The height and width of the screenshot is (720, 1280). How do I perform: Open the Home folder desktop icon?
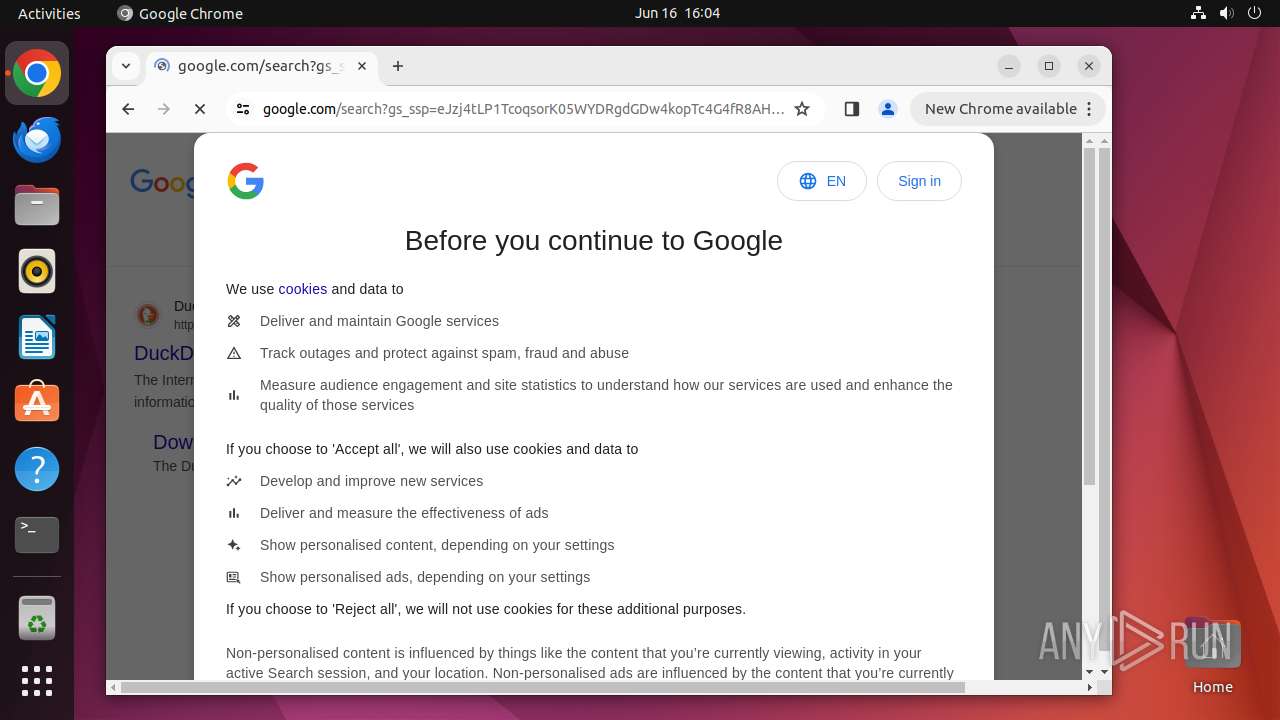(1212, 657)
